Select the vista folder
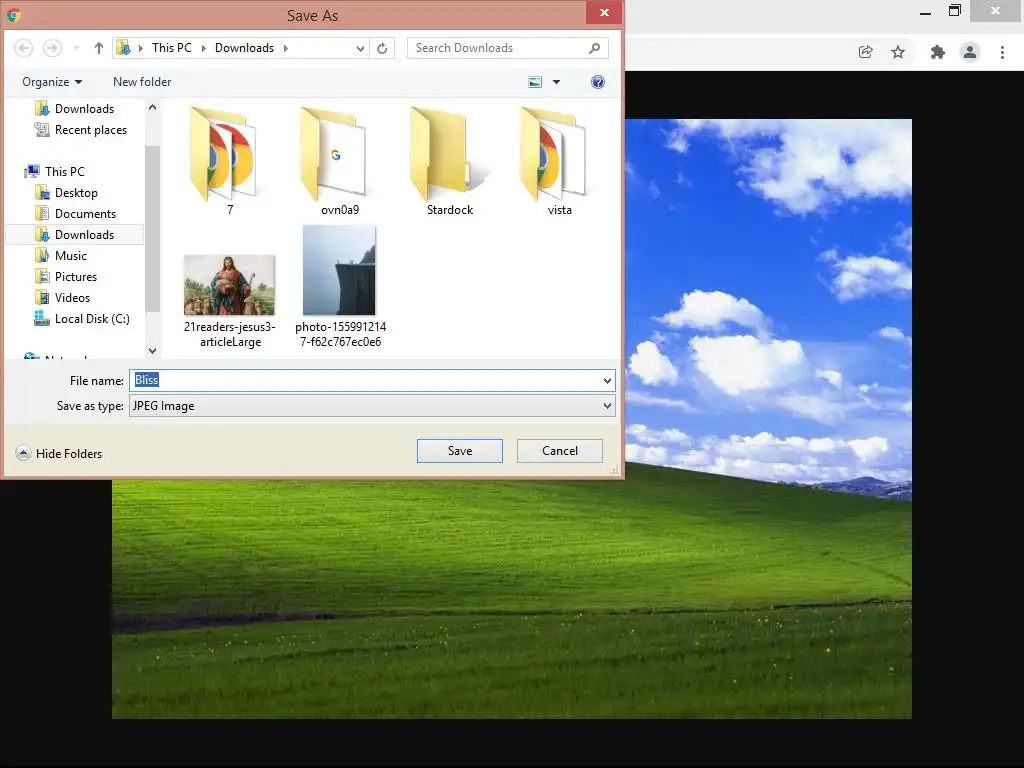This screenshot has width=1024, height=768. point(559,161)
